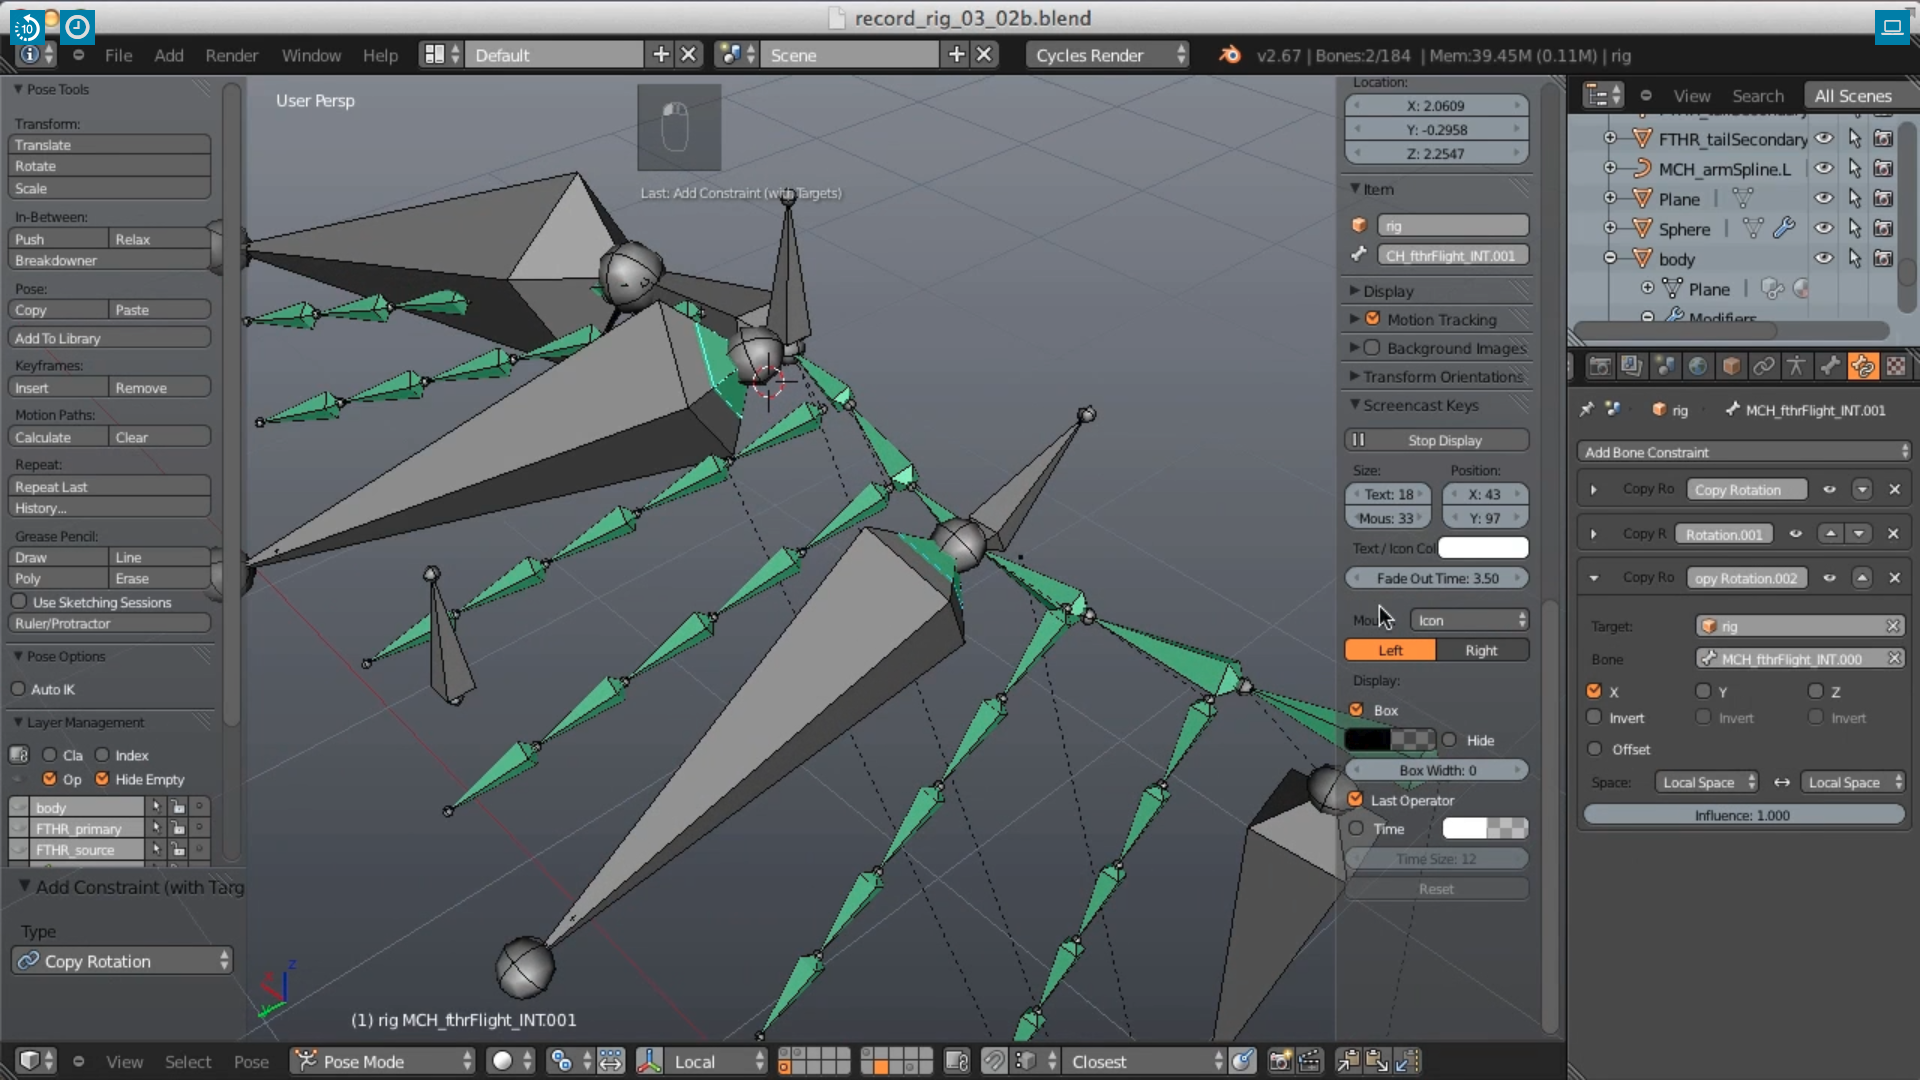Enable the Auto IK checkbox

pyautogui.click(x=19, y=689)
